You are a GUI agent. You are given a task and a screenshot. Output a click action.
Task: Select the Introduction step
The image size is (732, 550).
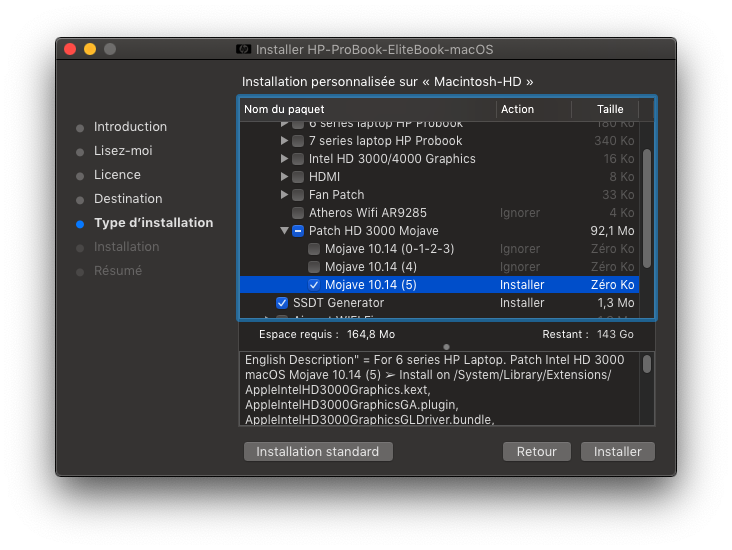click(x=130, y=127)
